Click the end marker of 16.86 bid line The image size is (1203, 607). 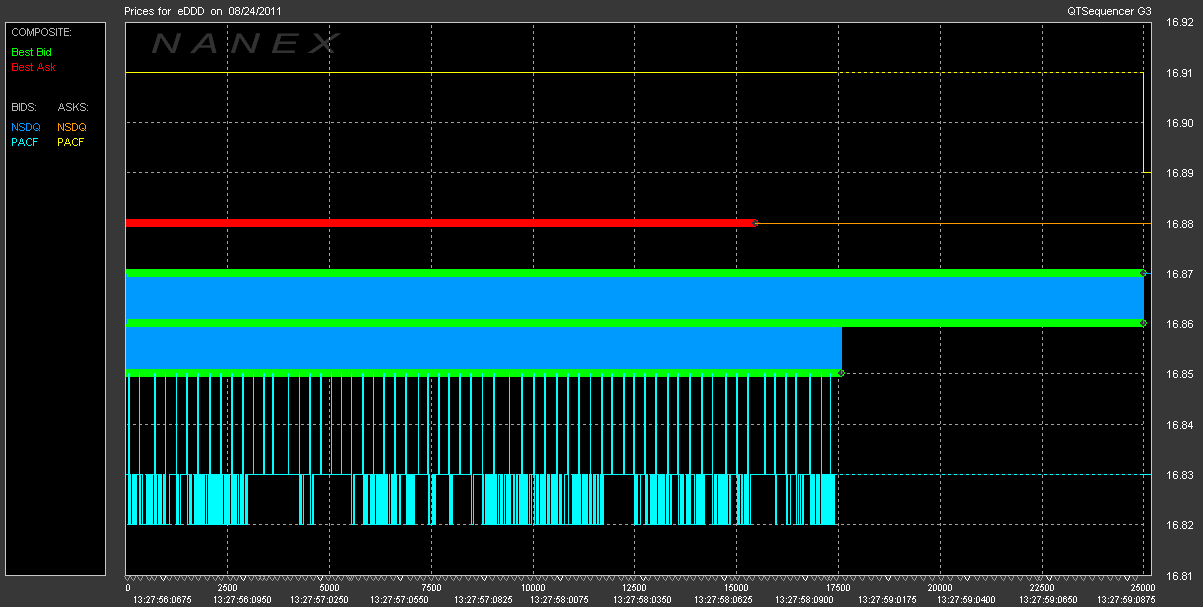point(1143,323)
